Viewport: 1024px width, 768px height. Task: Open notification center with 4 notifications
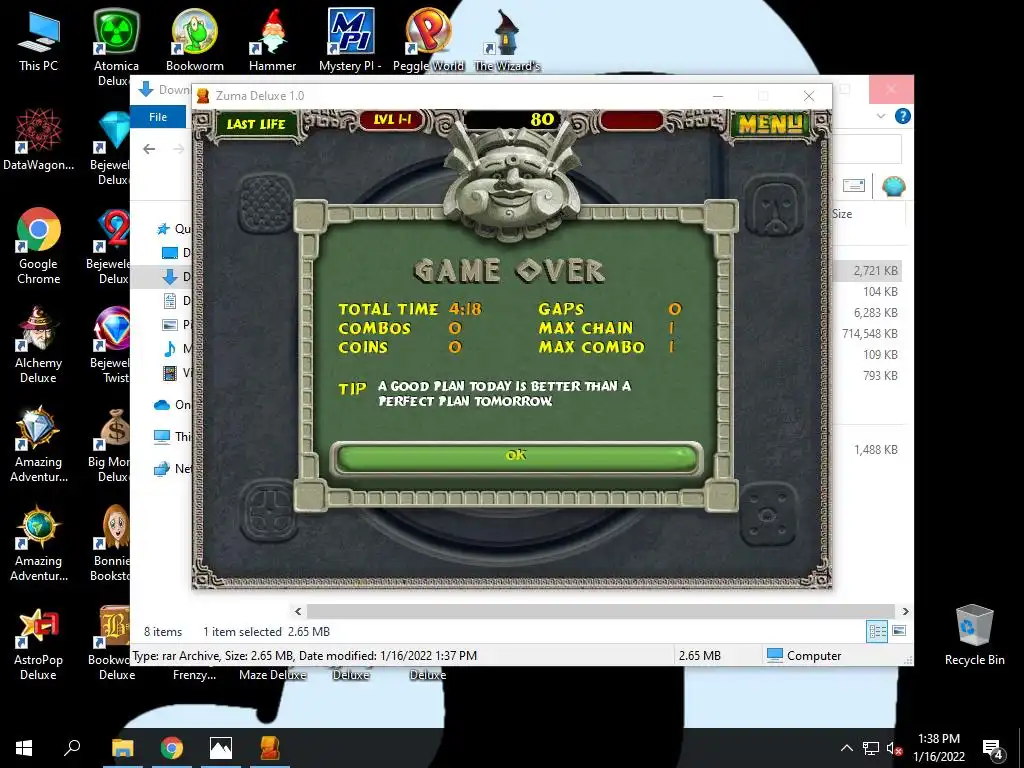click(993, 748)
